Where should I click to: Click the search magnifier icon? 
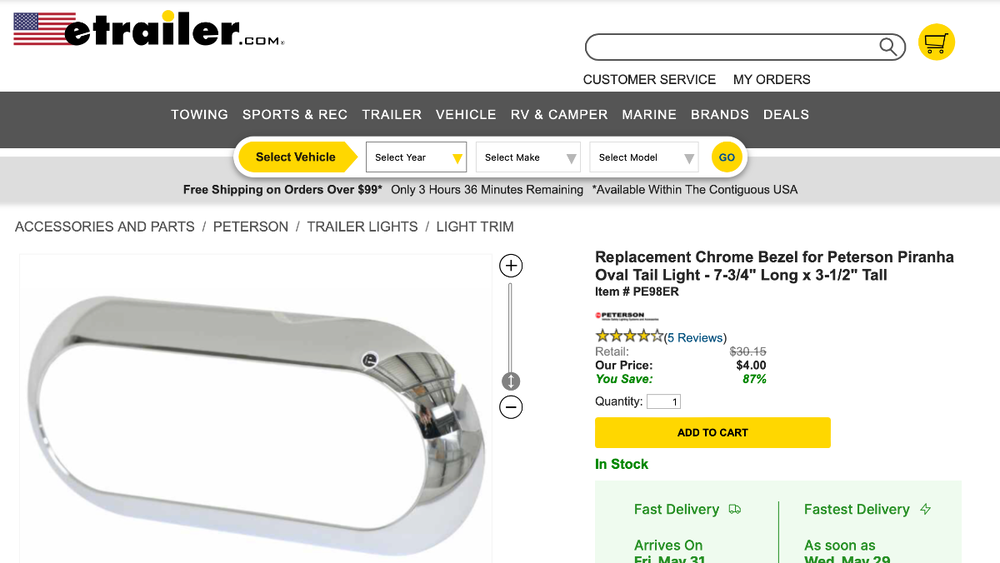click(888, 46)
